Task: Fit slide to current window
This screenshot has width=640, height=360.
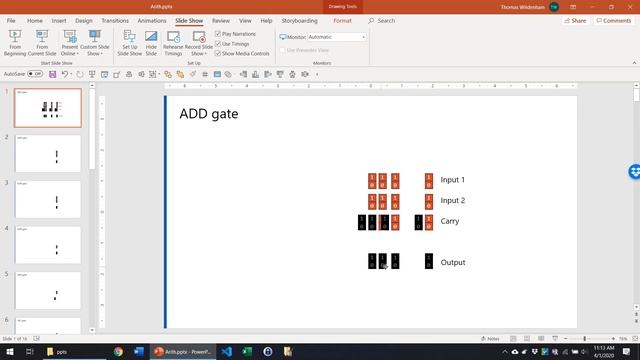Action: point(635,338)
